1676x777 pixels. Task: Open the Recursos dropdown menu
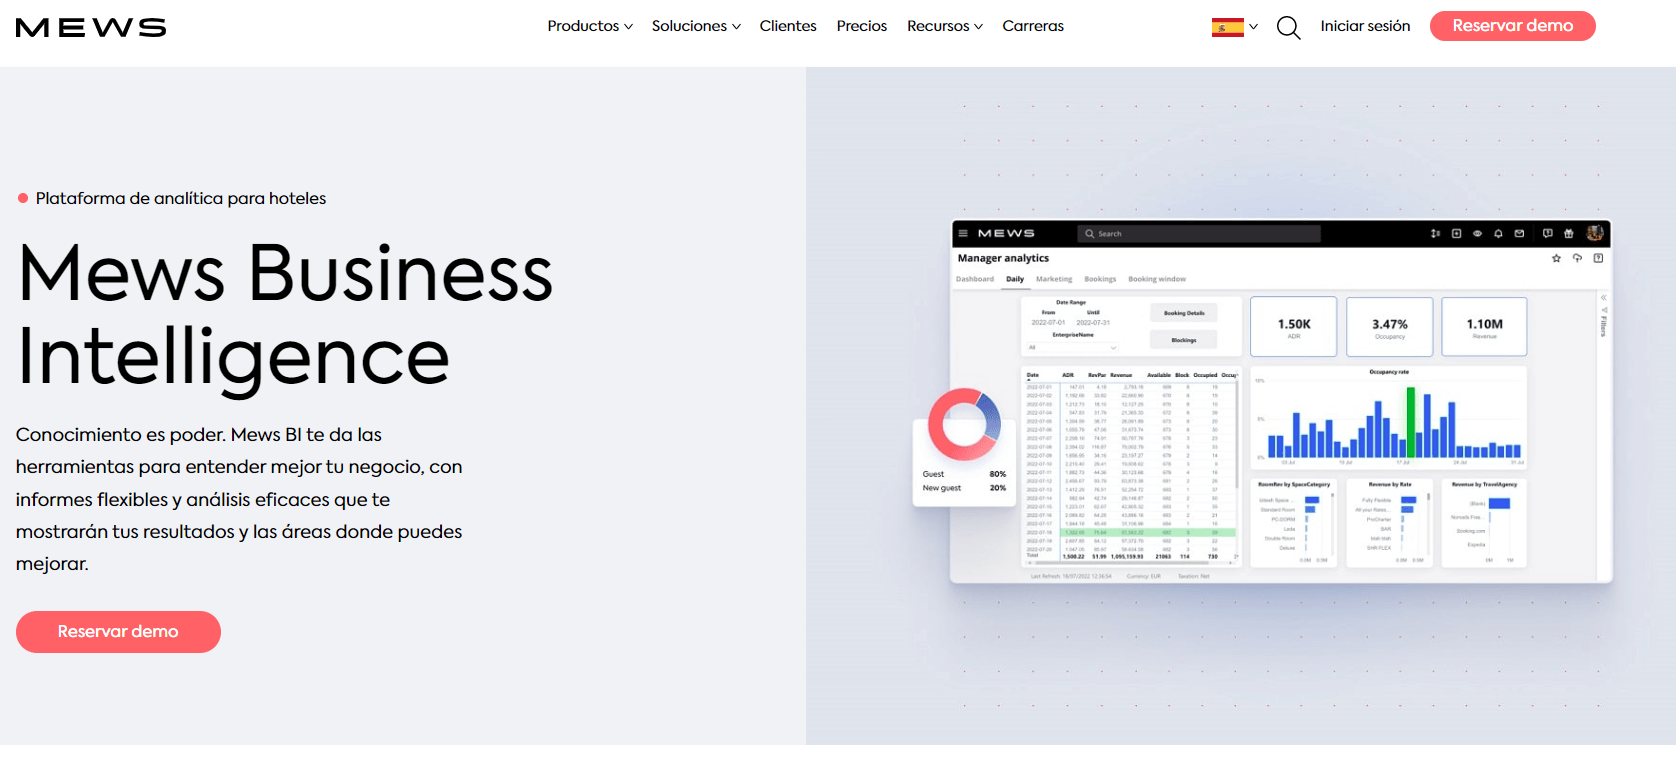click(x=944, y=26)
